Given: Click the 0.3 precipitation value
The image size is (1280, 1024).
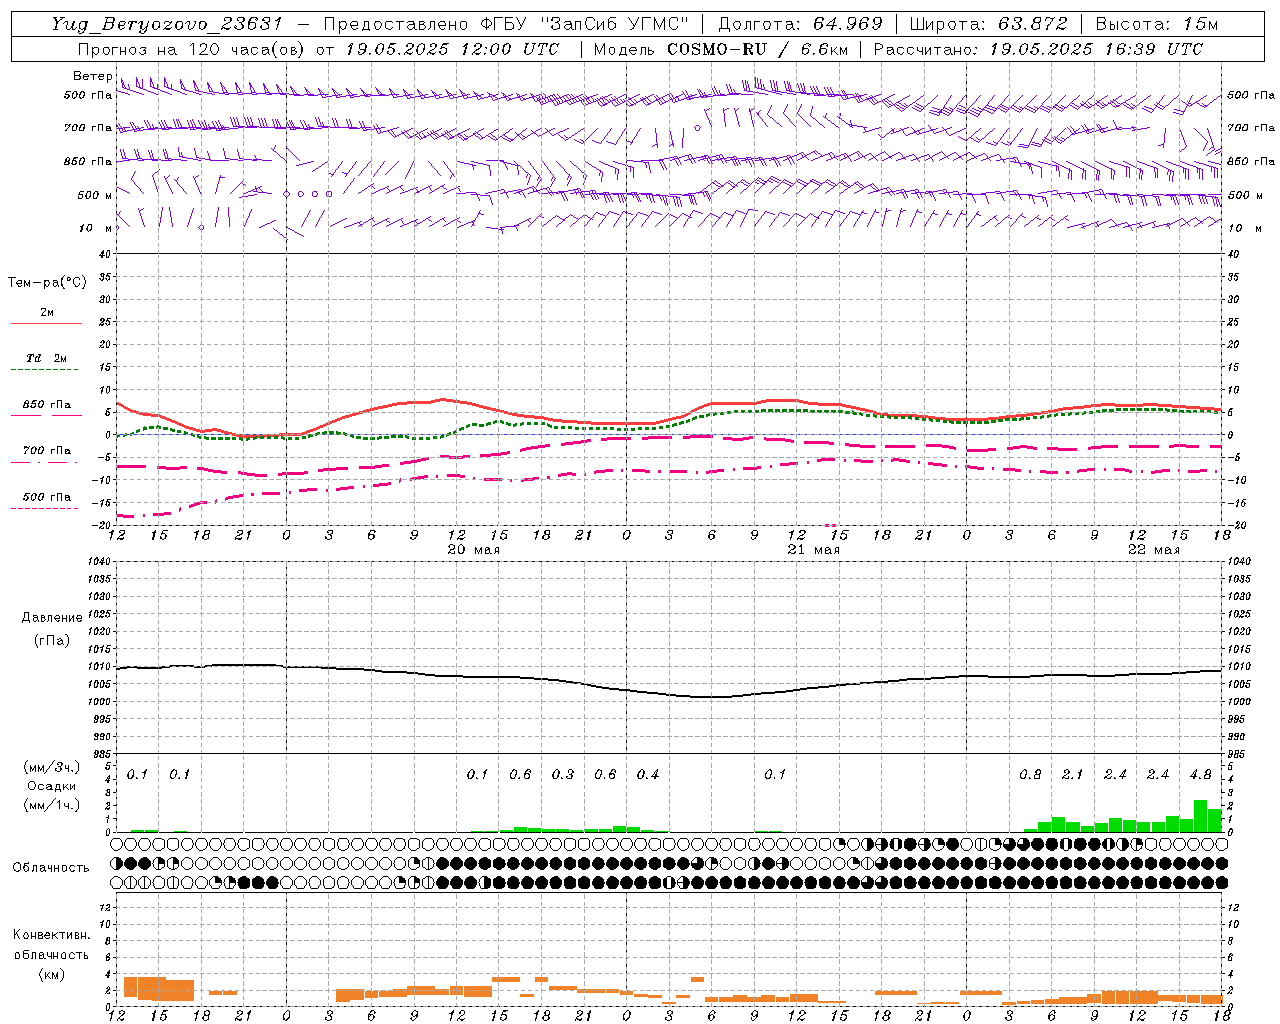Looking at the screenshot, I should click(563, 775).
